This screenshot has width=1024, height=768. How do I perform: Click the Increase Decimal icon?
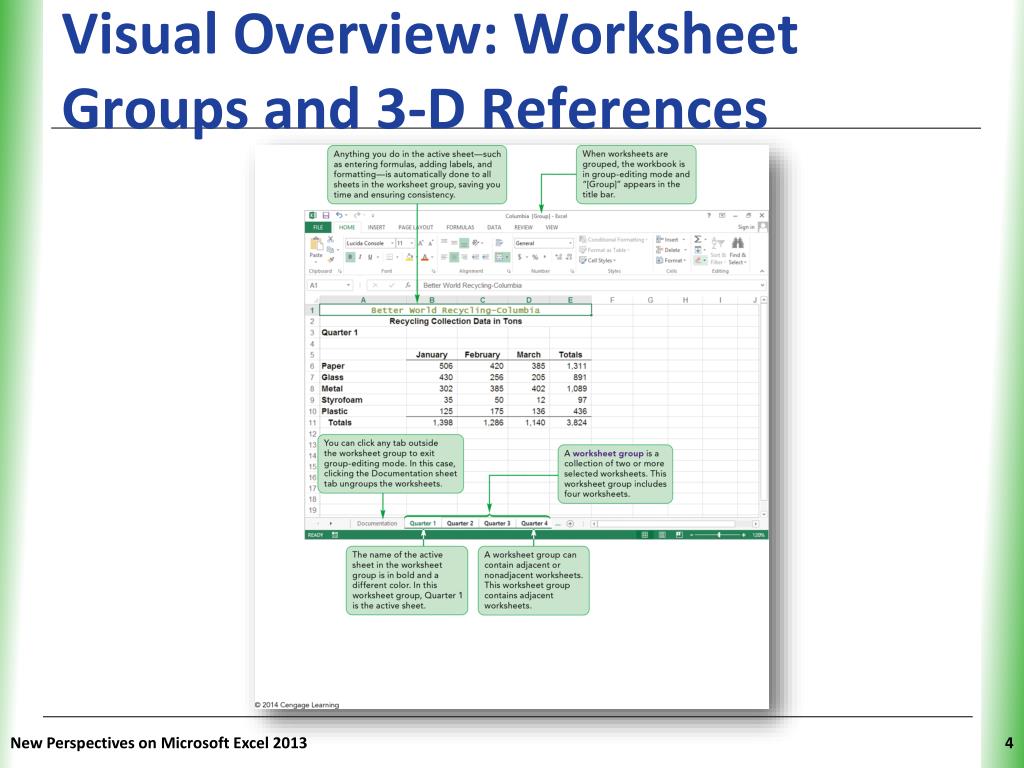coord(558,257)
